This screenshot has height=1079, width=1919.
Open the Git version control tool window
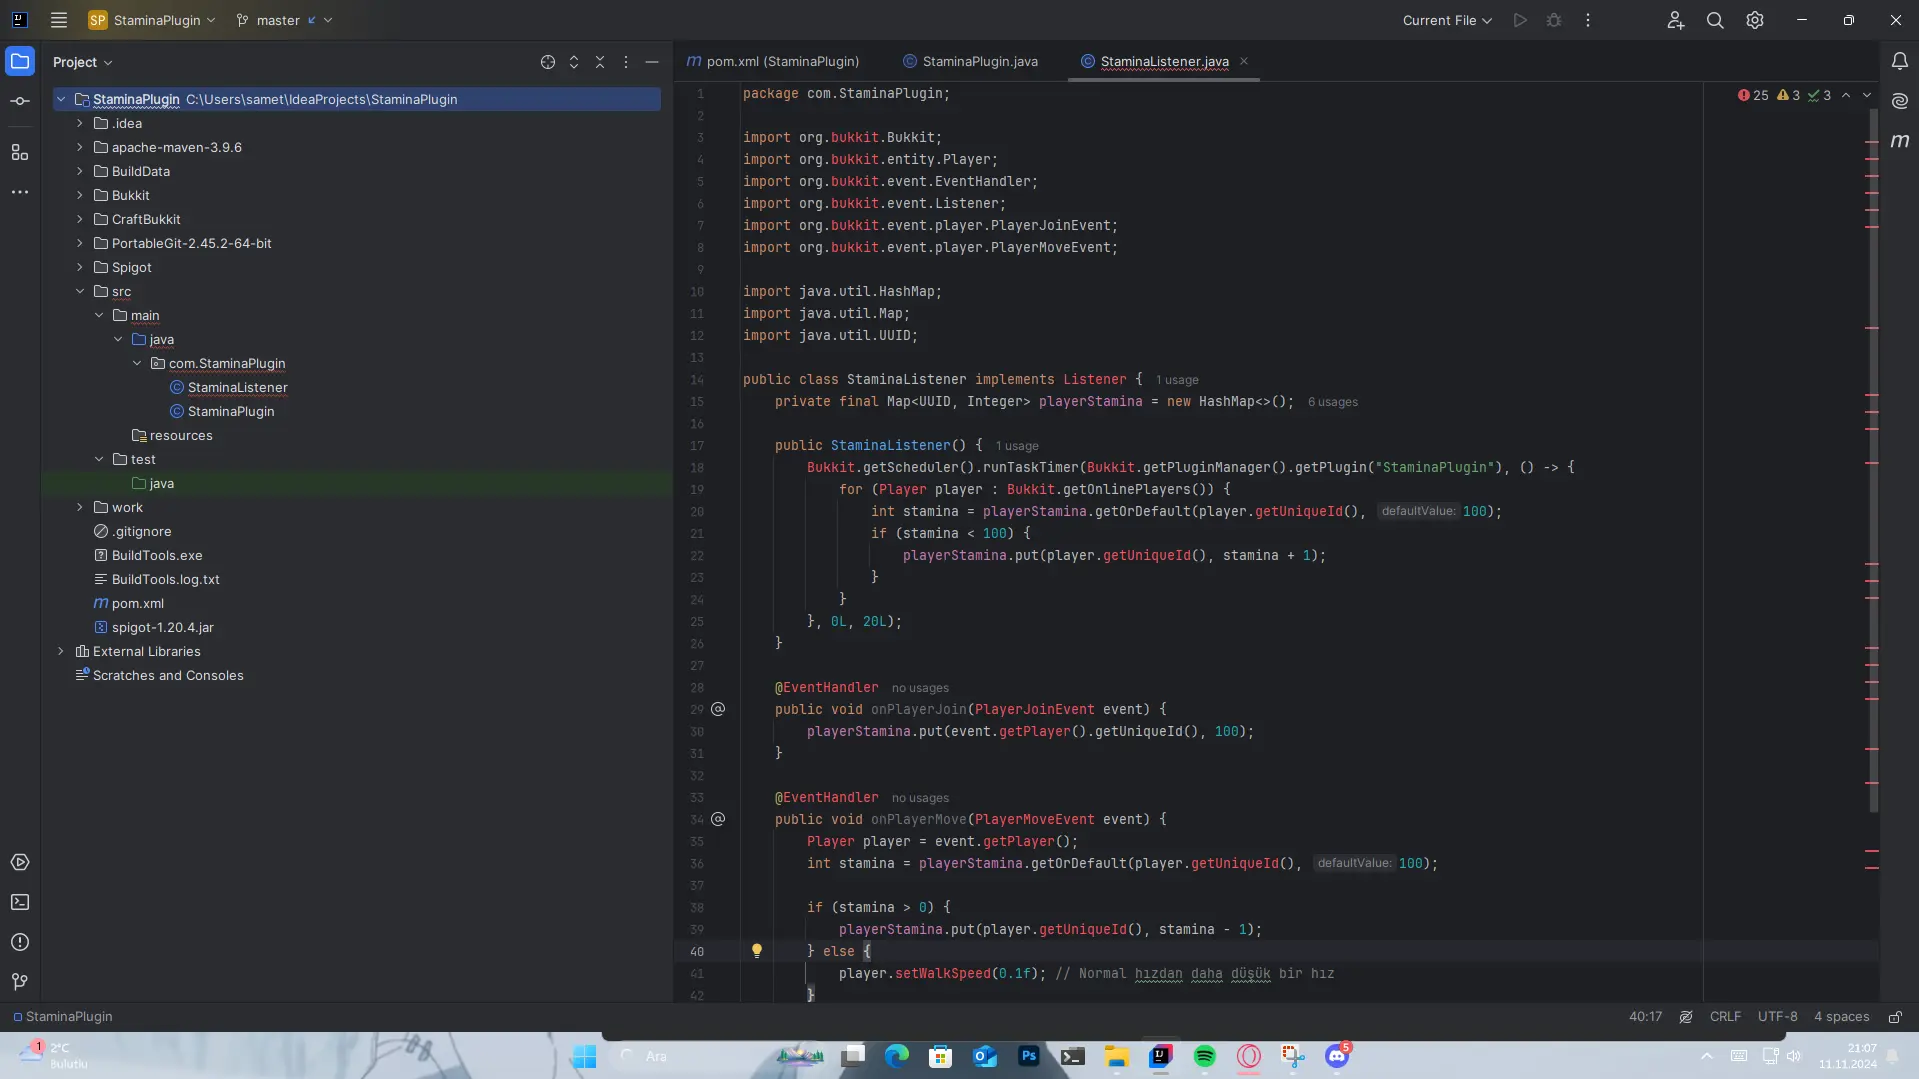[x=20, y=982]
